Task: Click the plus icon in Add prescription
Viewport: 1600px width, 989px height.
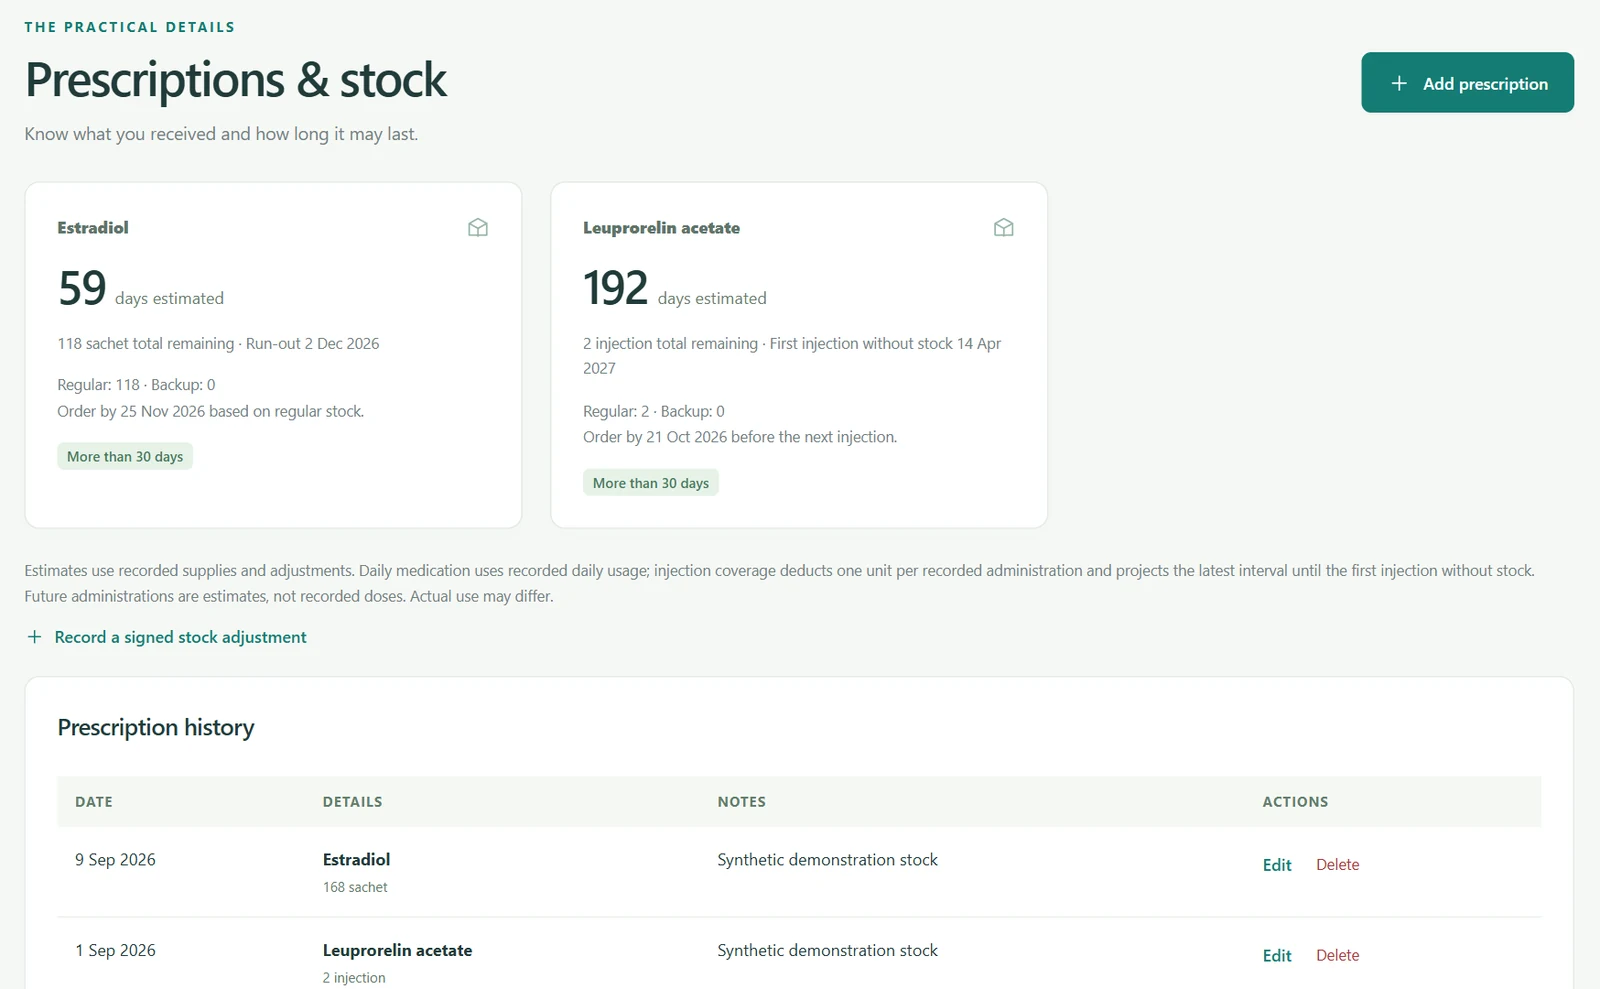Action: click(x=1399, y=83)
